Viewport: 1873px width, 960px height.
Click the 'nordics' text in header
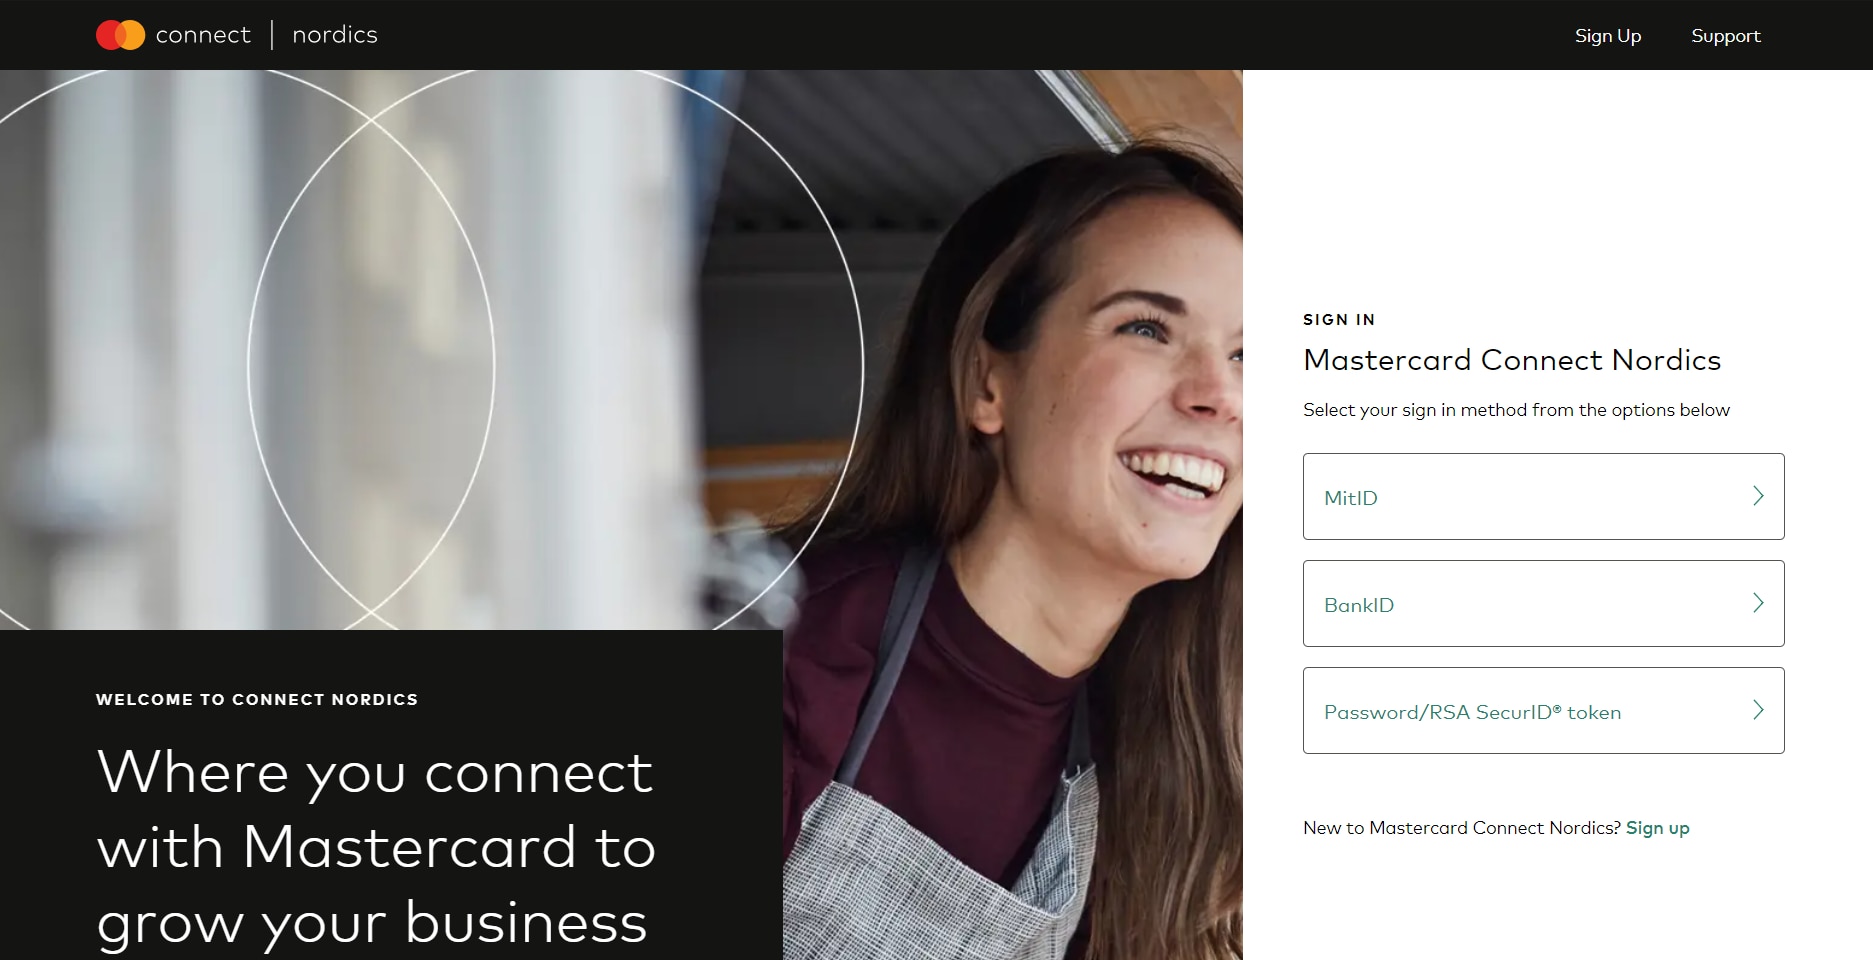point(335,35)
